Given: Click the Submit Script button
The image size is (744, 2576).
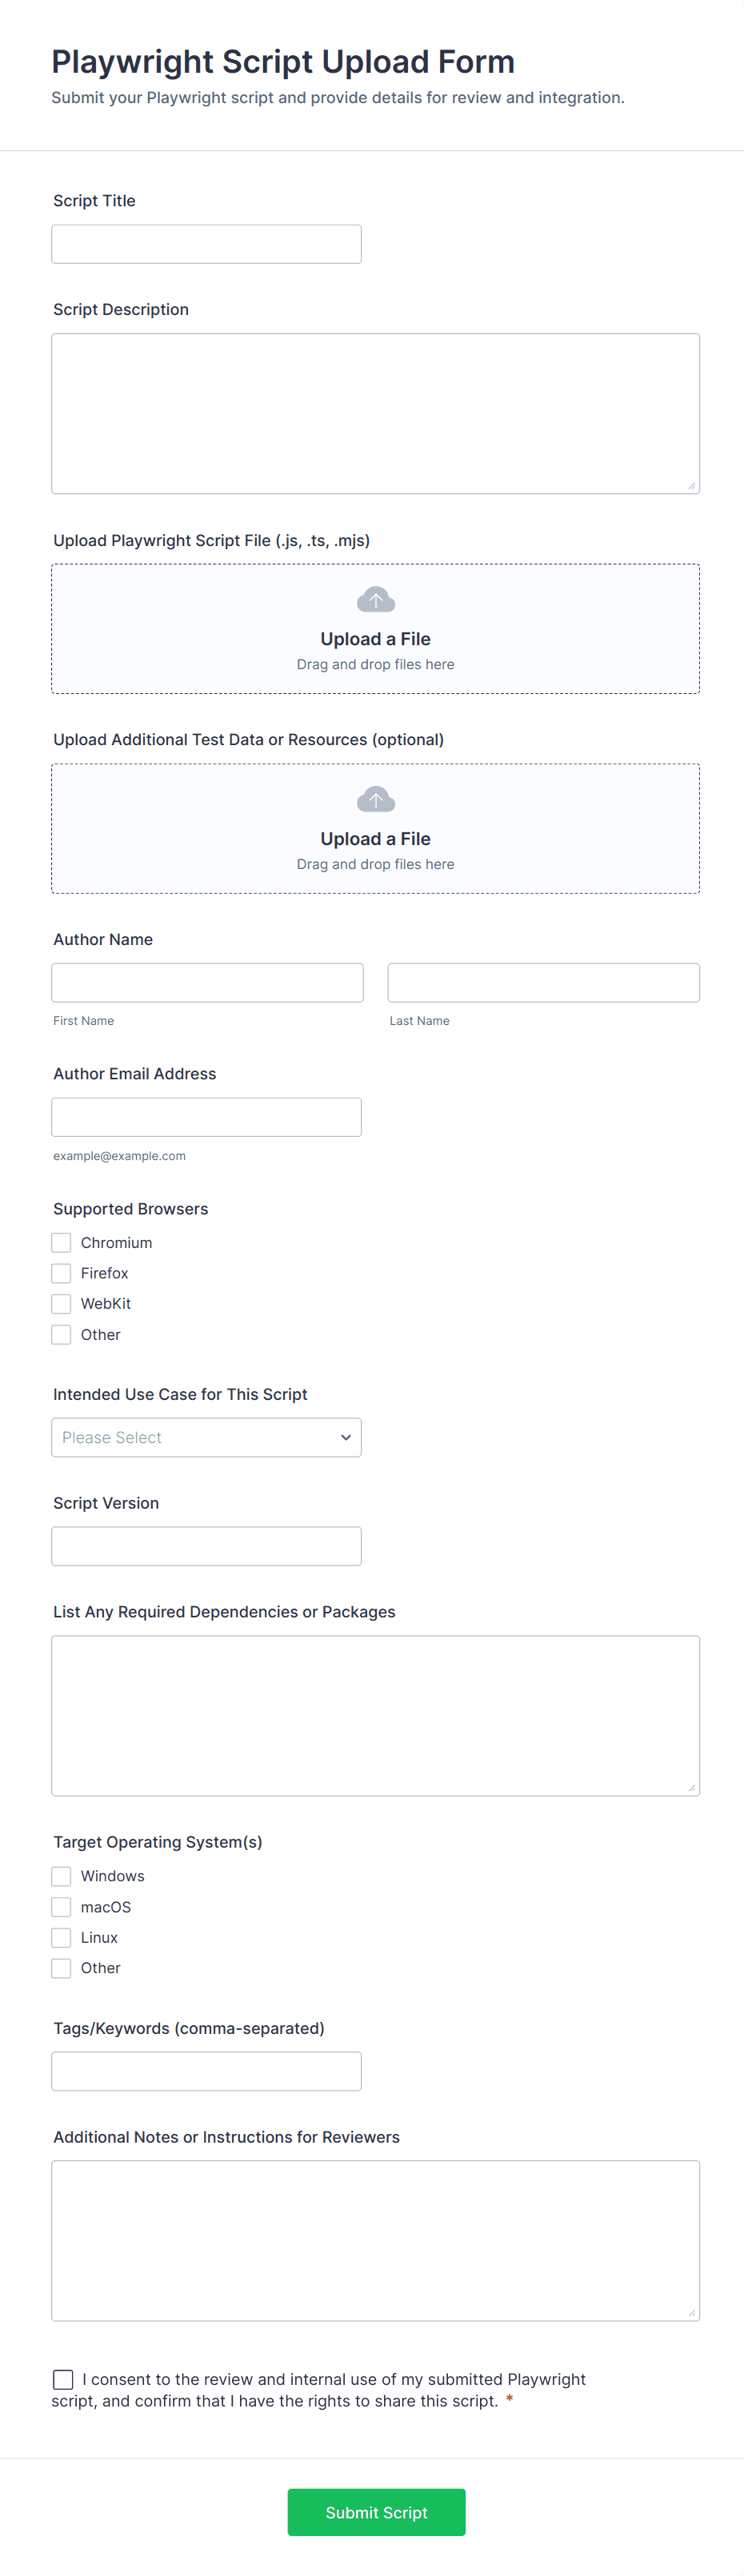Looking at the screenshot, I should coord(376,2512).
